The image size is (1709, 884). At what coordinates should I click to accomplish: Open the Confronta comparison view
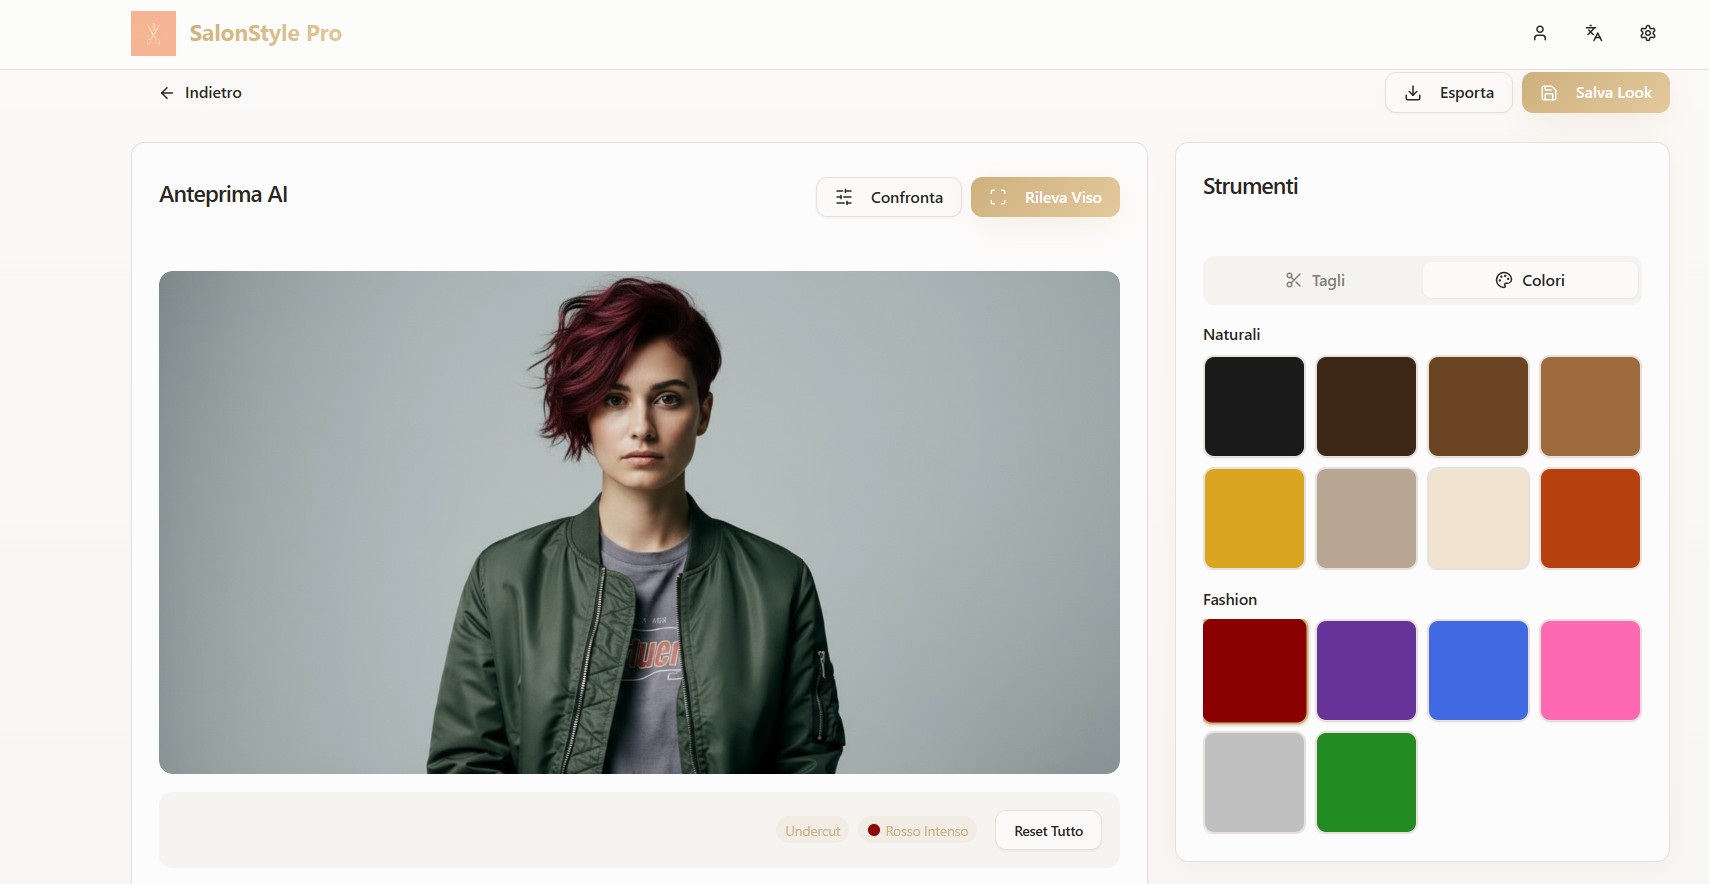pyautogui.click(x=888, y=197)
